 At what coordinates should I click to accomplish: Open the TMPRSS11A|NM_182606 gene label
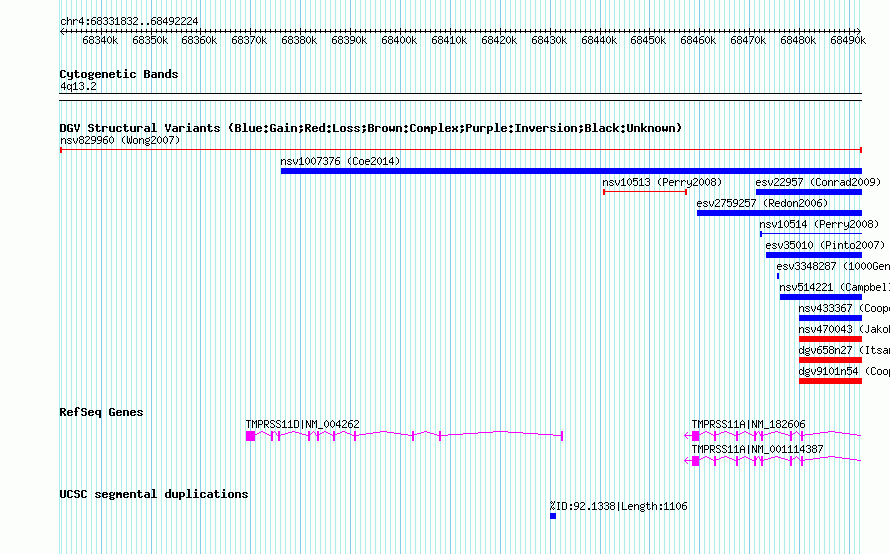748,424
